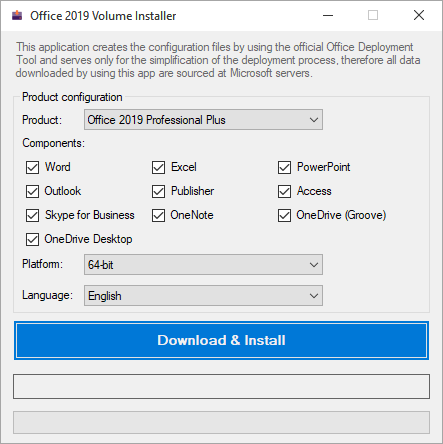Disable the Outlook component
The image size is (443, 444).
(32, 191)
